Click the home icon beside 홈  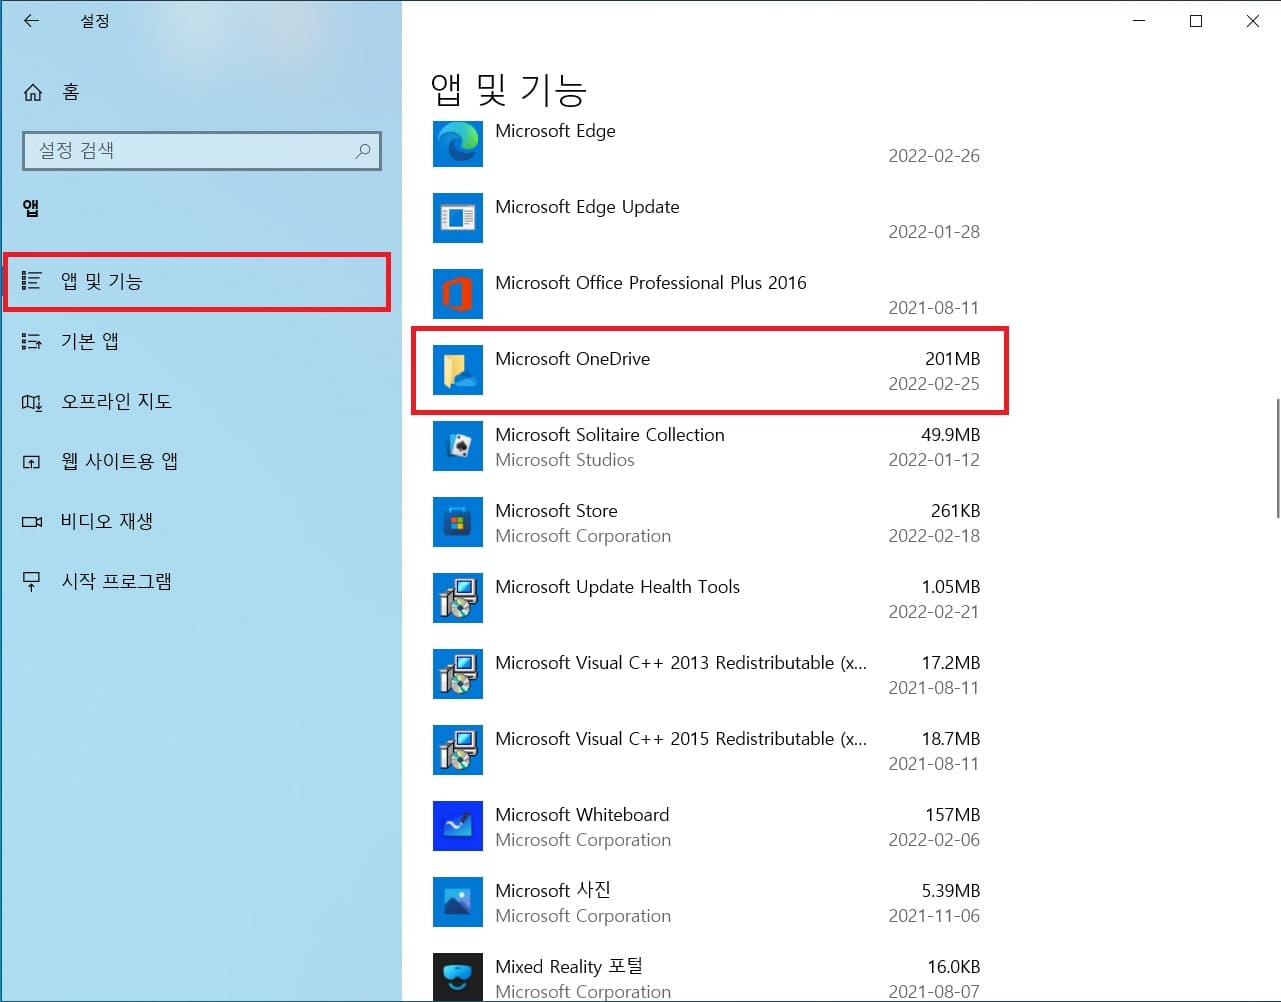33,93
